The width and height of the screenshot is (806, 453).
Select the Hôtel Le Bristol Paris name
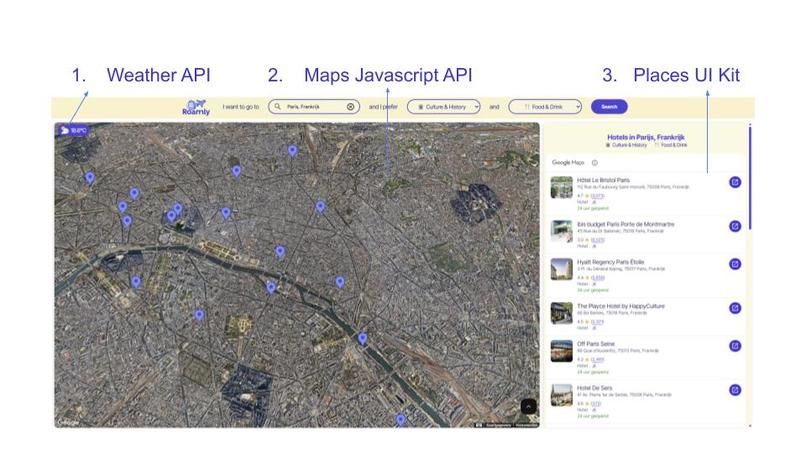[603, 180]
